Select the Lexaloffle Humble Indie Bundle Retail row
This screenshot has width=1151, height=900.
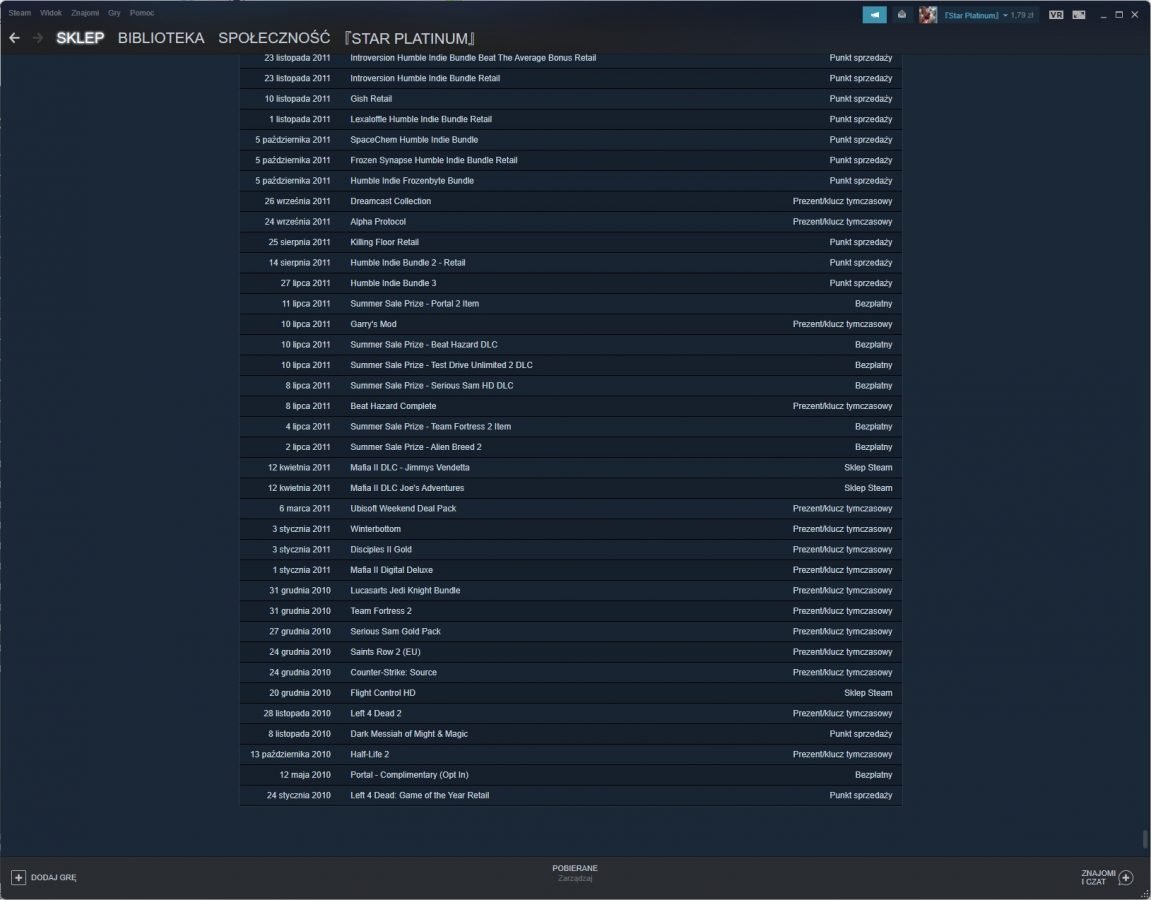[x=570, y=119]
